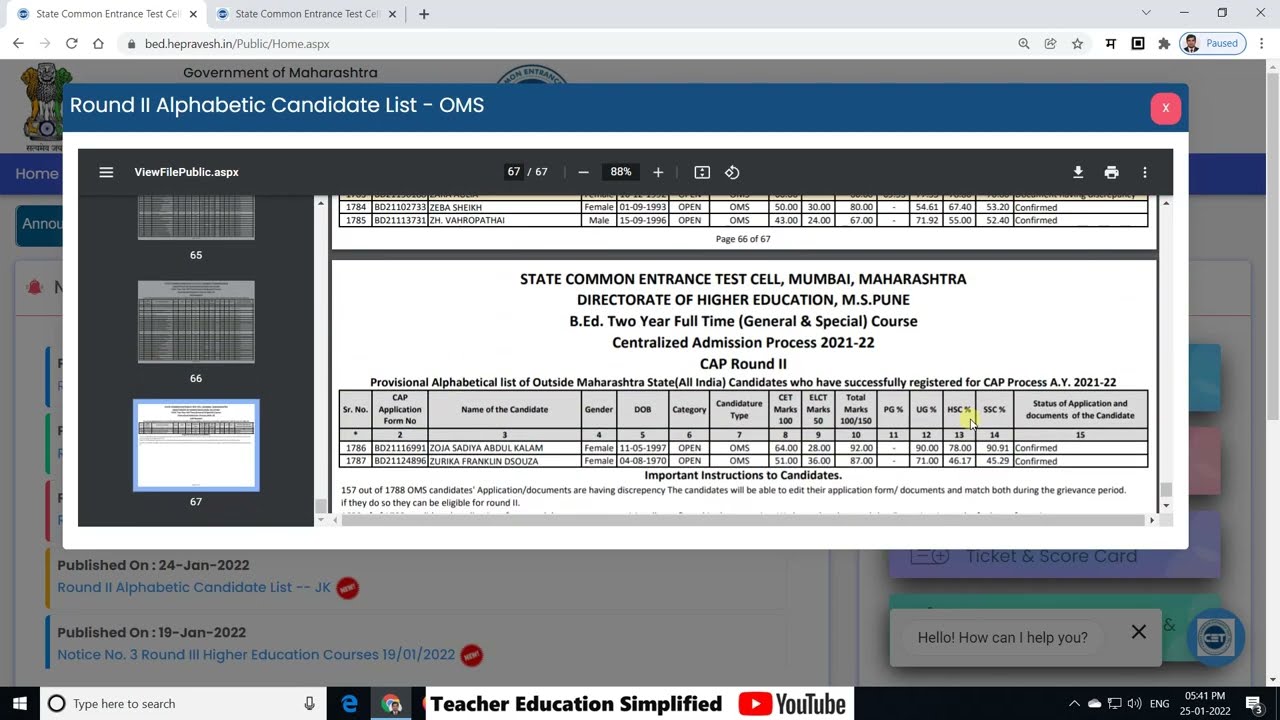Zoom in the PDF with plus button
This screenshot has height=720, width=1280.
pyautogui.click(x=658, y=172)
